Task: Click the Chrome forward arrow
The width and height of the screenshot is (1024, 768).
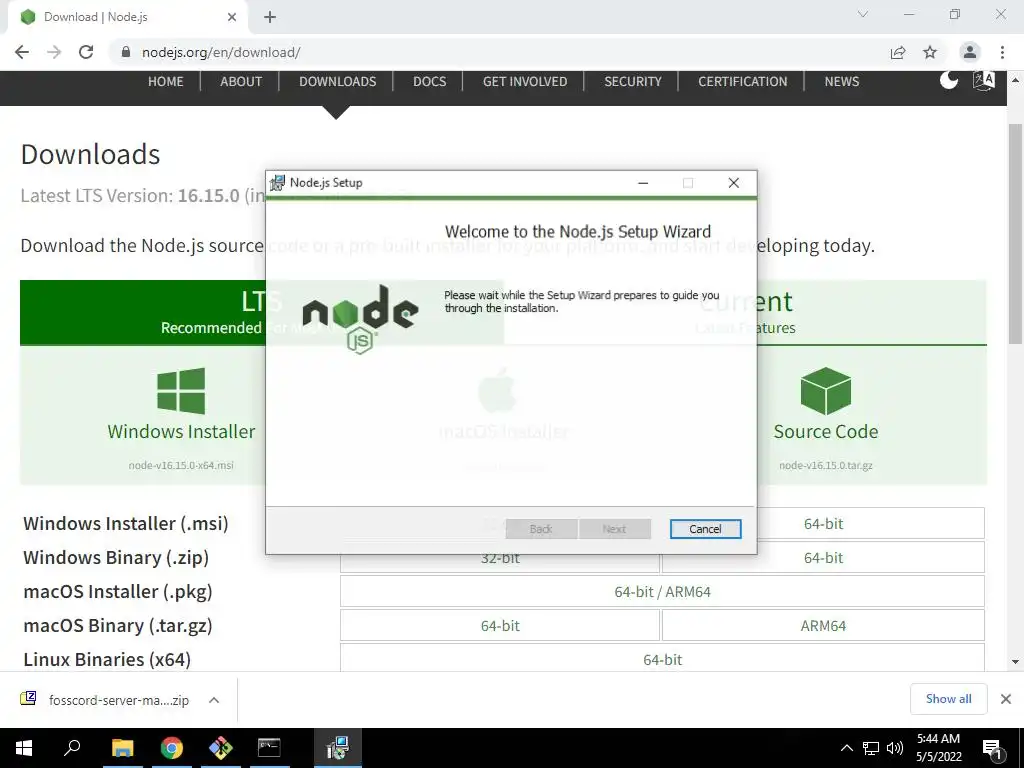Action: pyautogui.click(x=54, y=52)
